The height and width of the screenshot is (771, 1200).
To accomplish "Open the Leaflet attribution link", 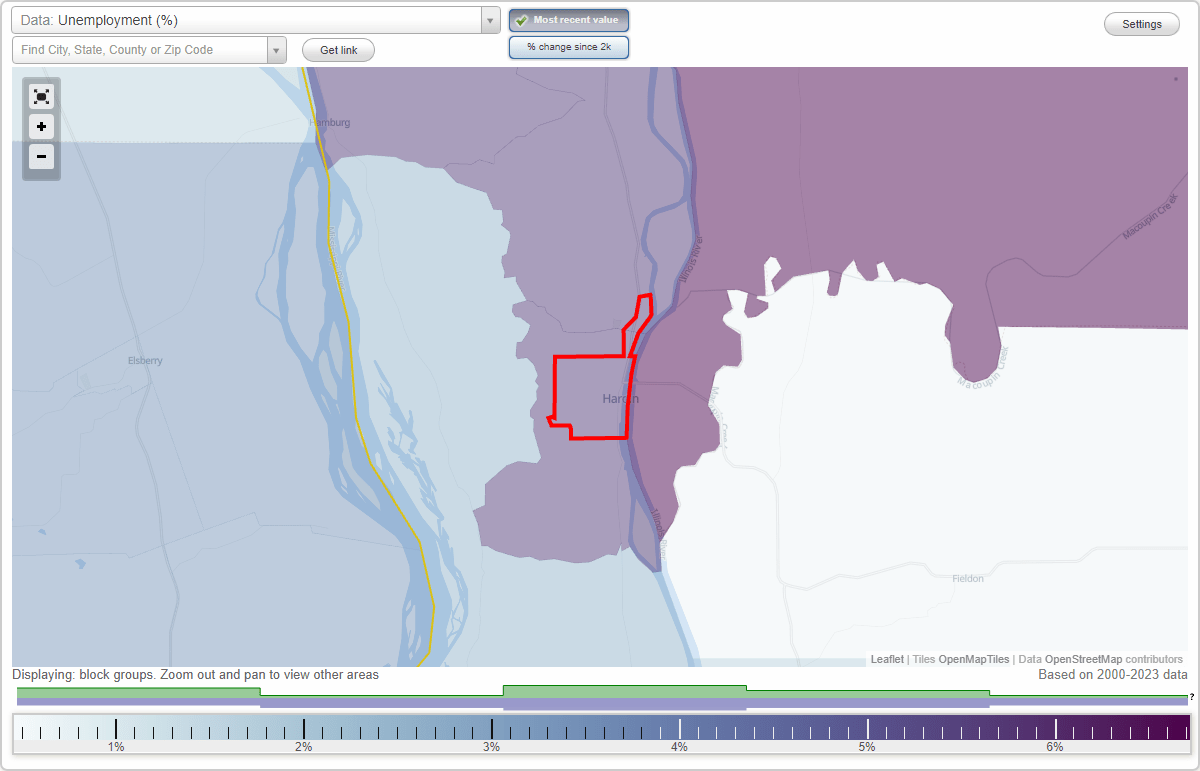I will [884, 659].
